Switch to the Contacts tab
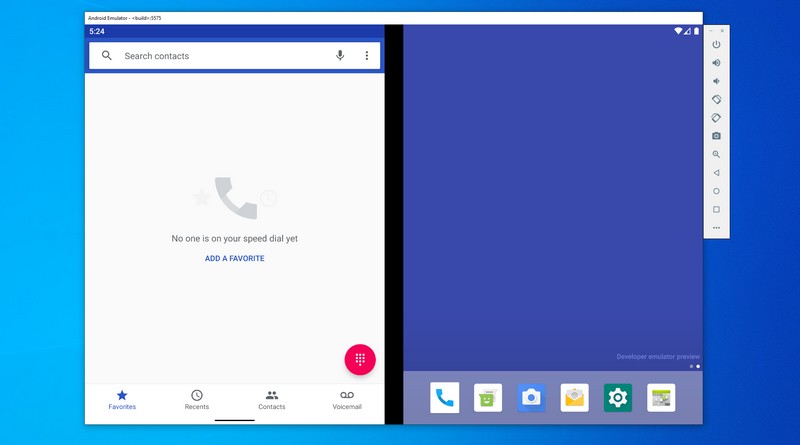Image resolution: width=800 pixels, height=445 pixels. (271, 400)
